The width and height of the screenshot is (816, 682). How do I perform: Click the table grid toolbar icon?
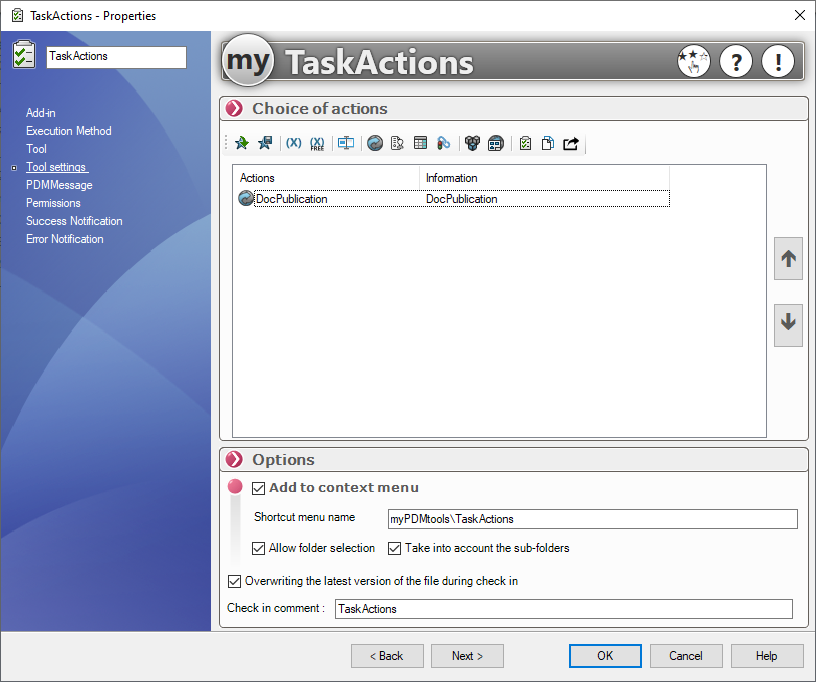420,144
